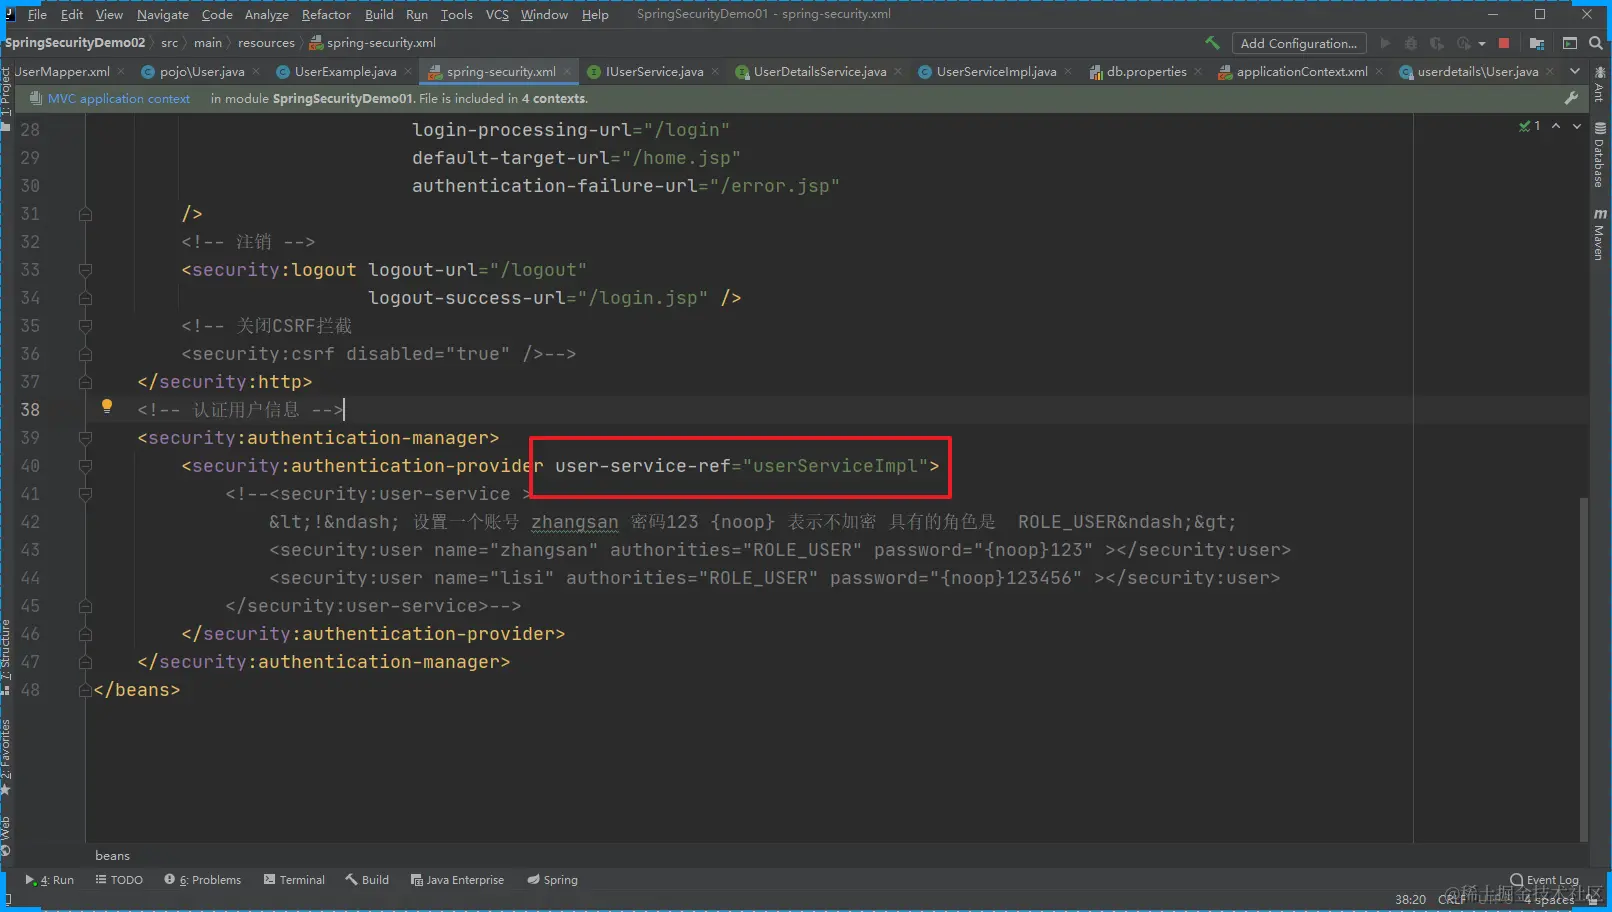This screenshot has width=1612, height=912.
Task: Click the intention light bulb on line 38
Action: [x=107, y=406]
